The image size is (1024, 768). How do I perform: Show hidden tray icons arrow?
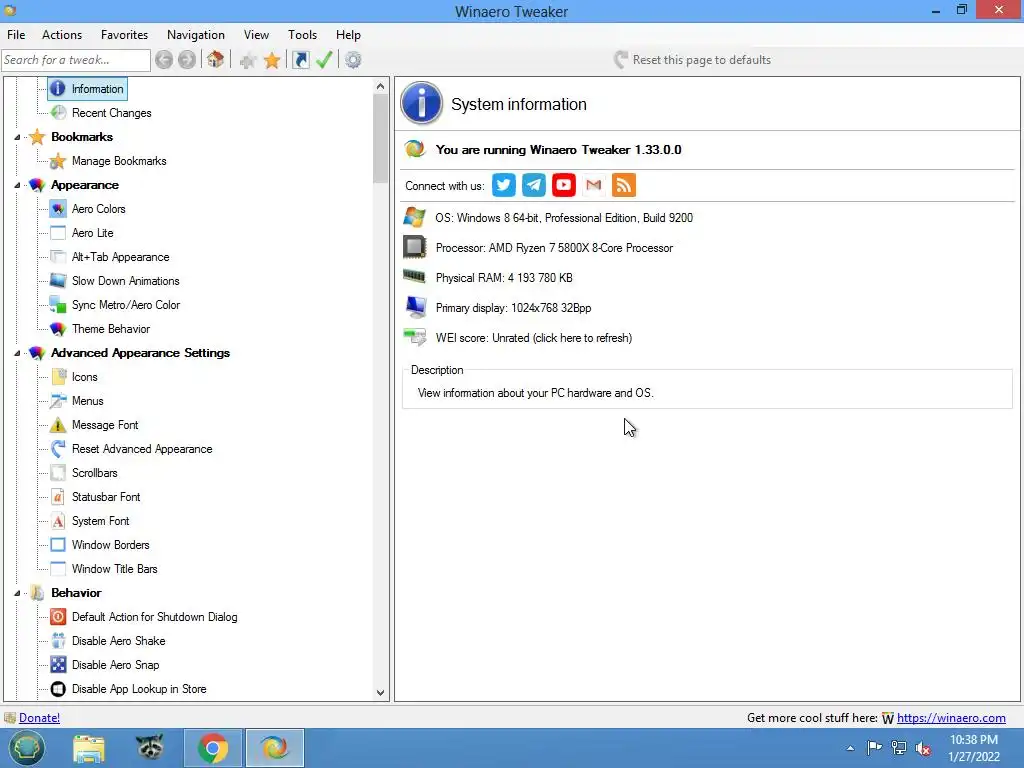[850, 748]
